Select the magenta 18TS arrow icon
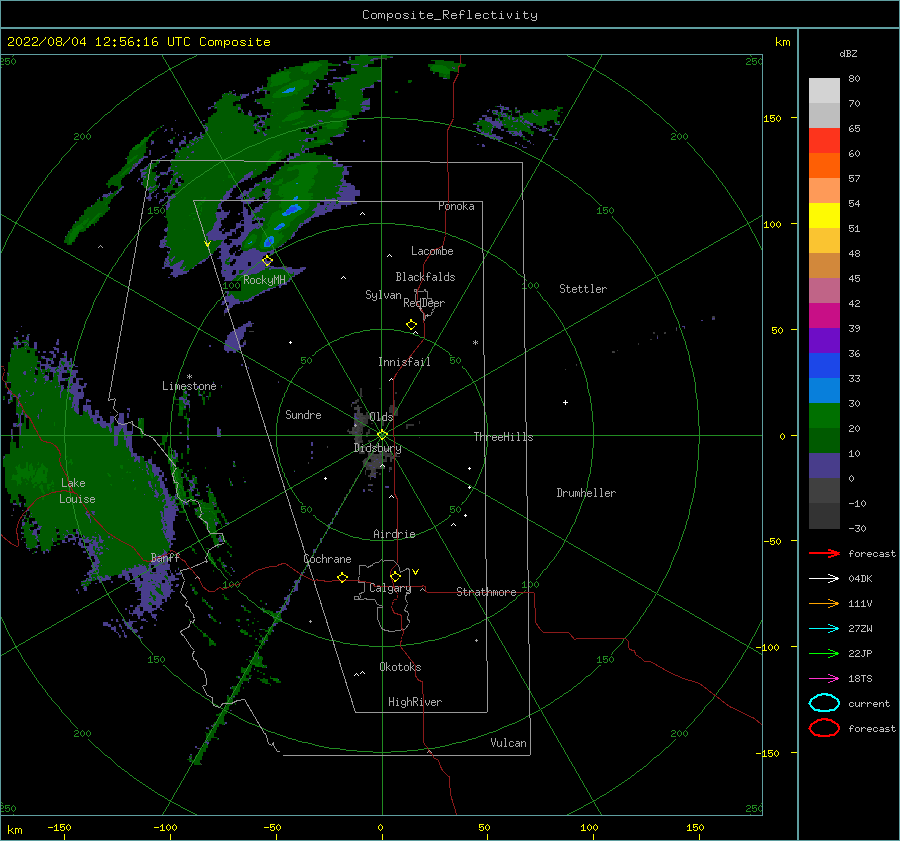The image size is (900, 841). (x=824, y=679)
